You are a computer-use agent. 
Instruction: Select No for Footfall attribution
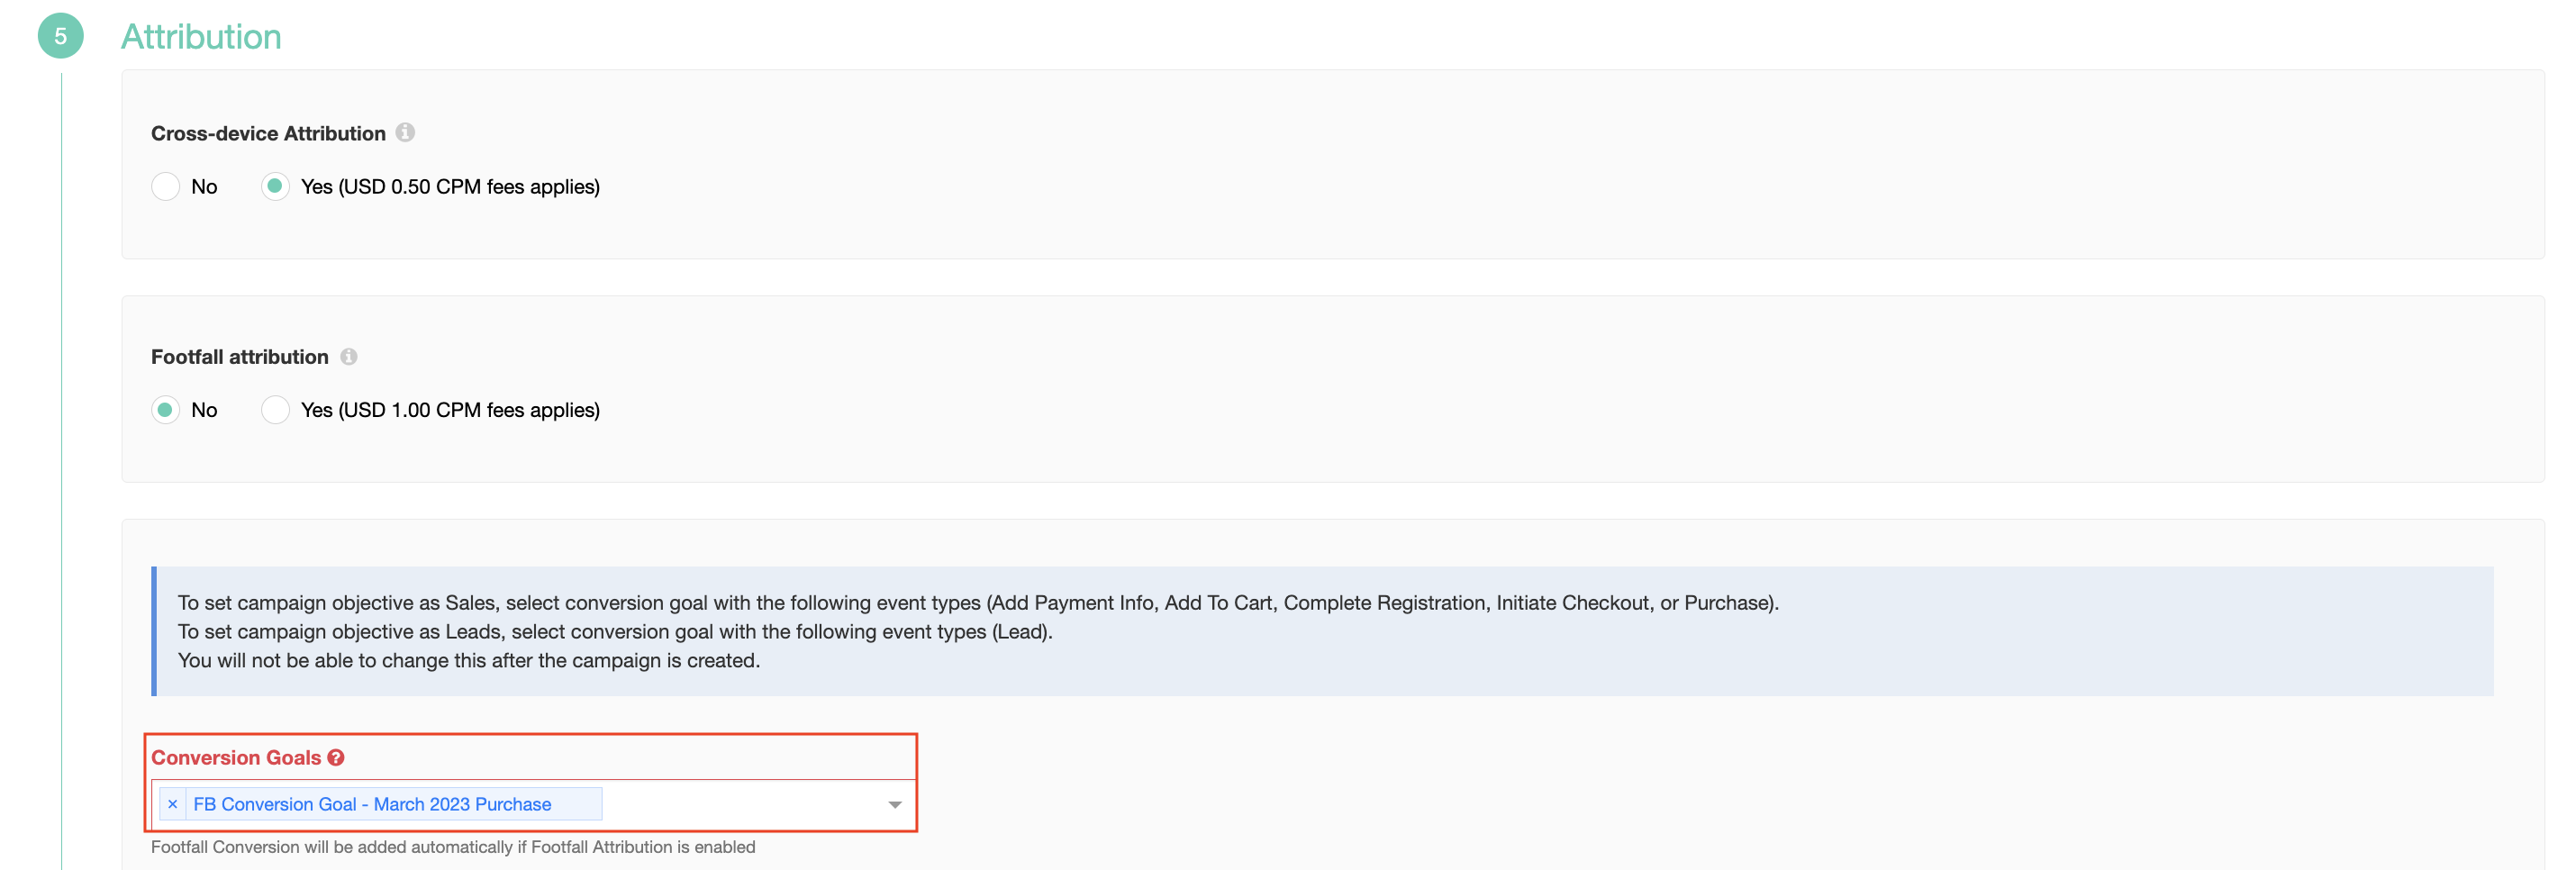click(165, 410)
